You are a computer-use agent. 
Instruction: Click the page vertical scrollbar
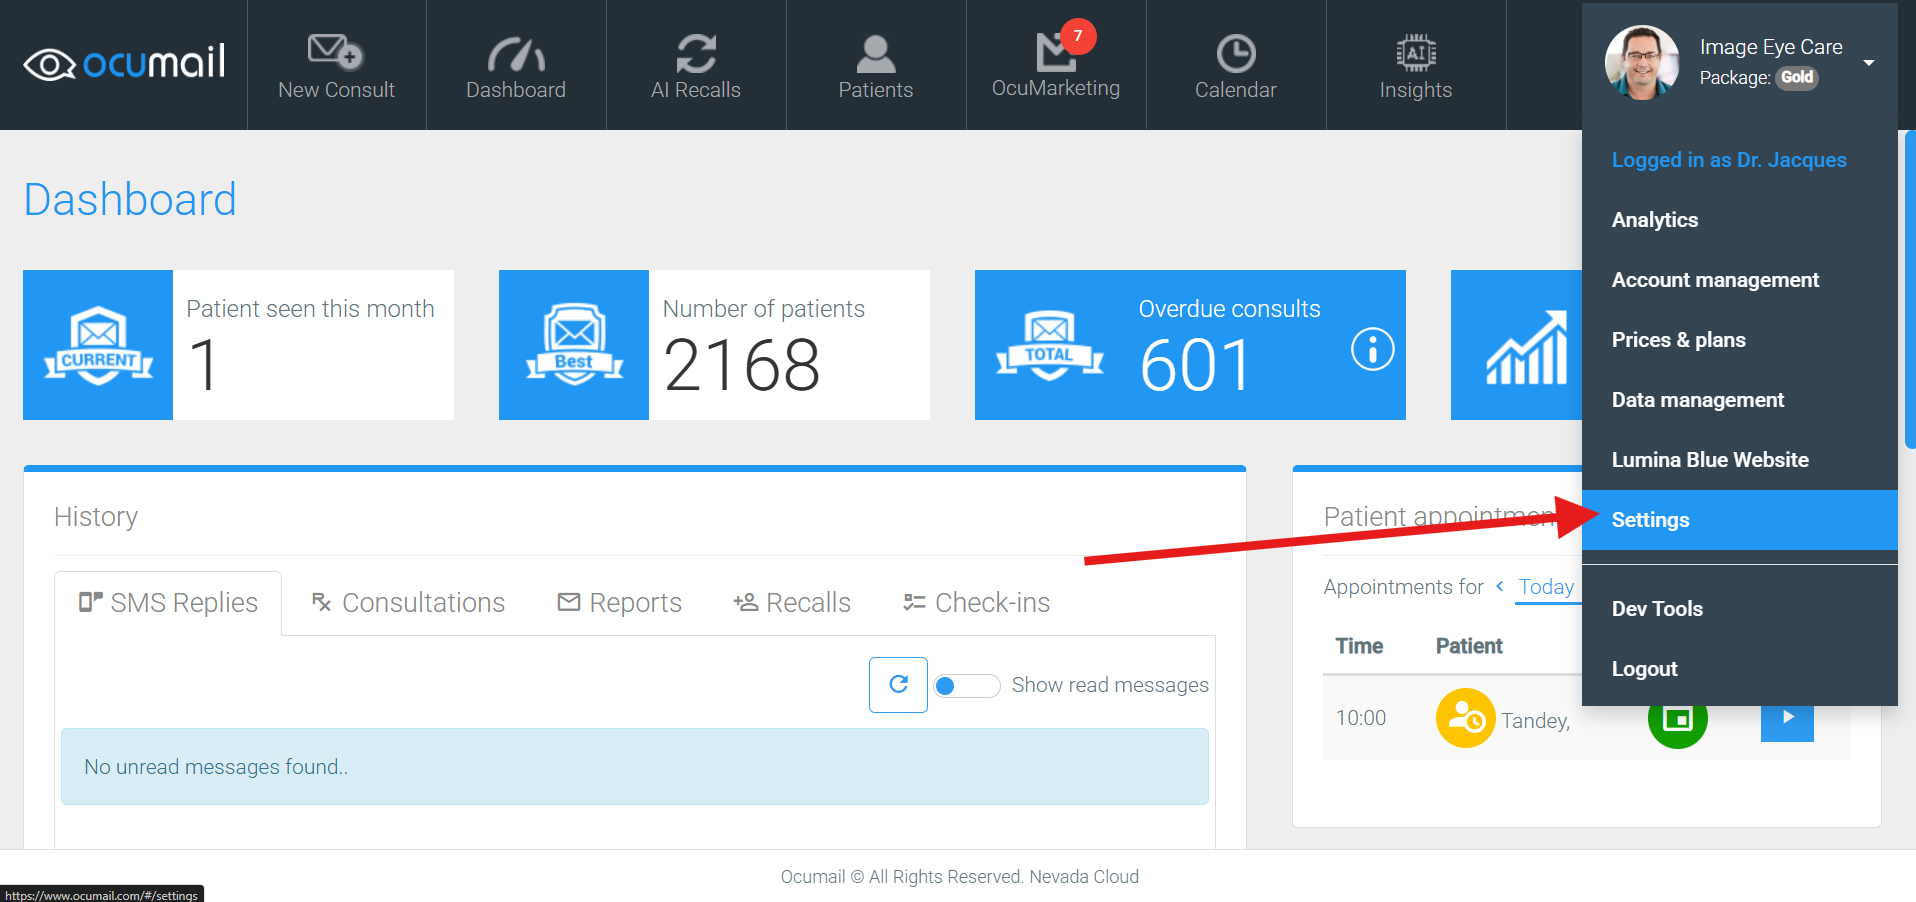click(x=1910, y=290)
